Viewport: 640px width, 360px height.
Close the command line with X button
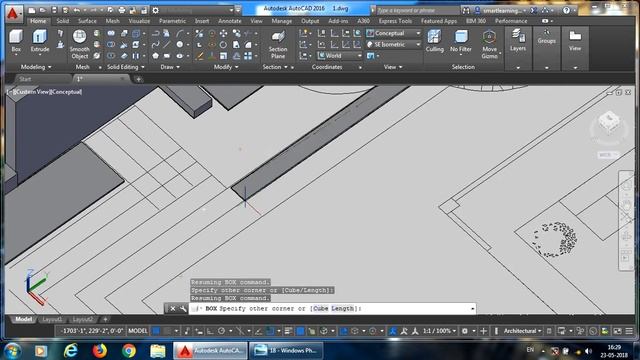[x=173, y=309]
